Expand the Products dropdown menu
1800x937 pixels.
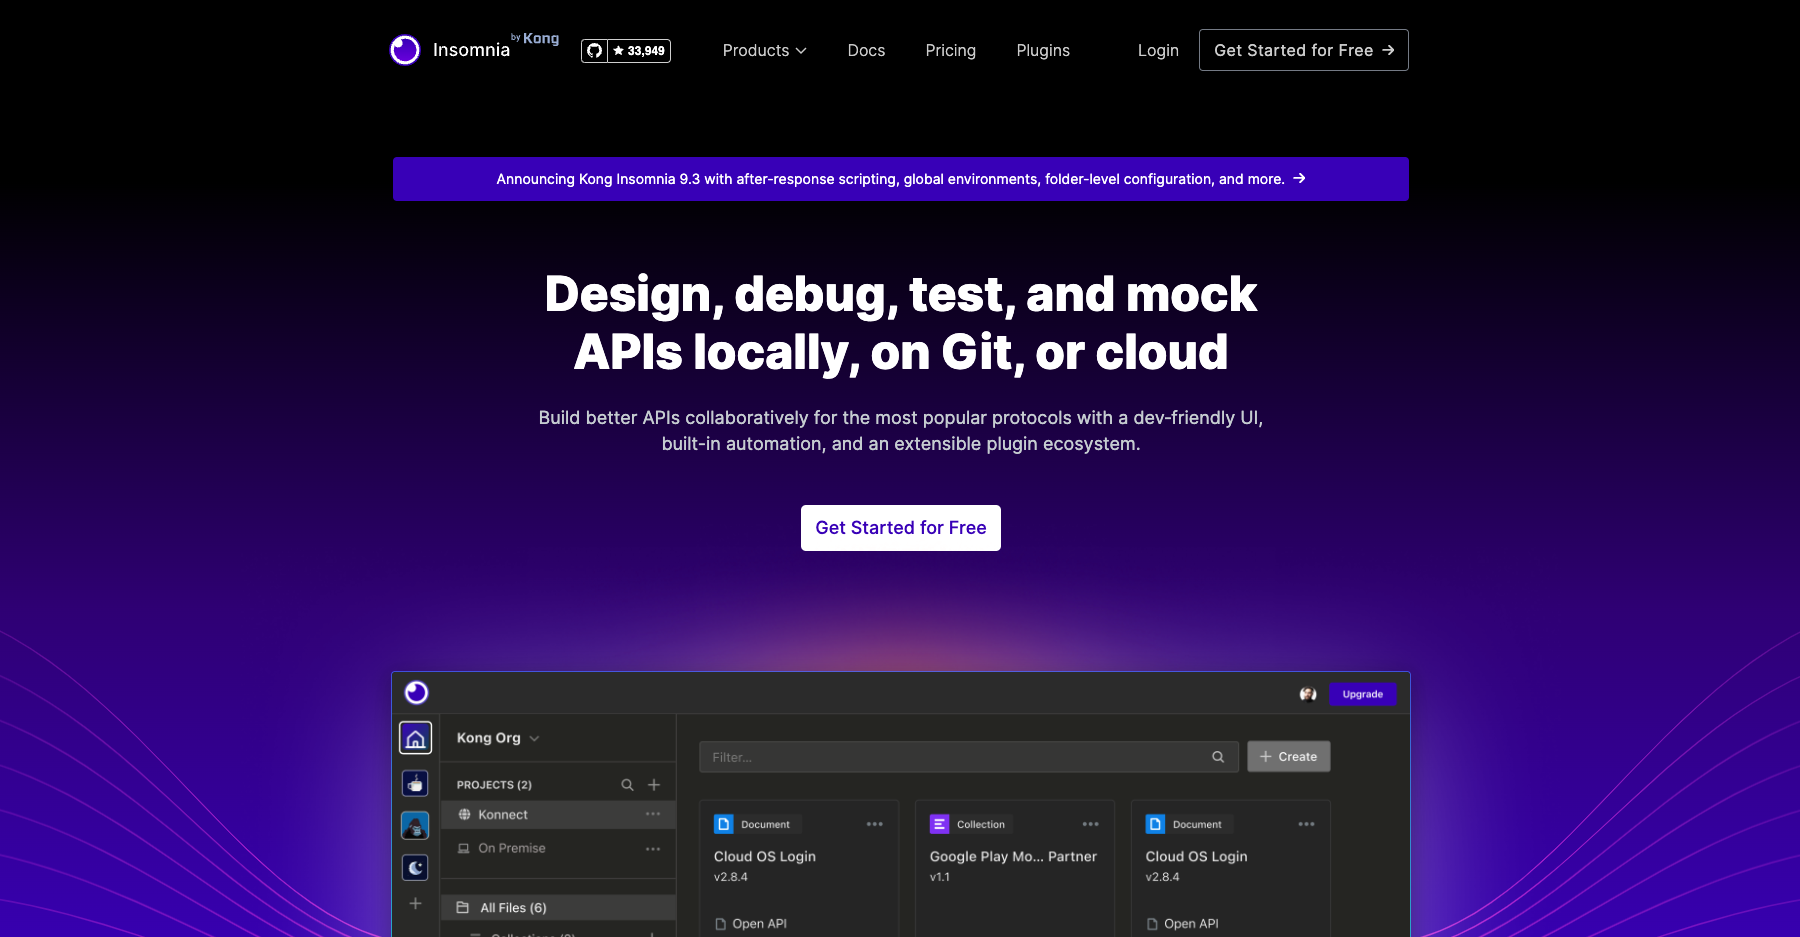764,50
